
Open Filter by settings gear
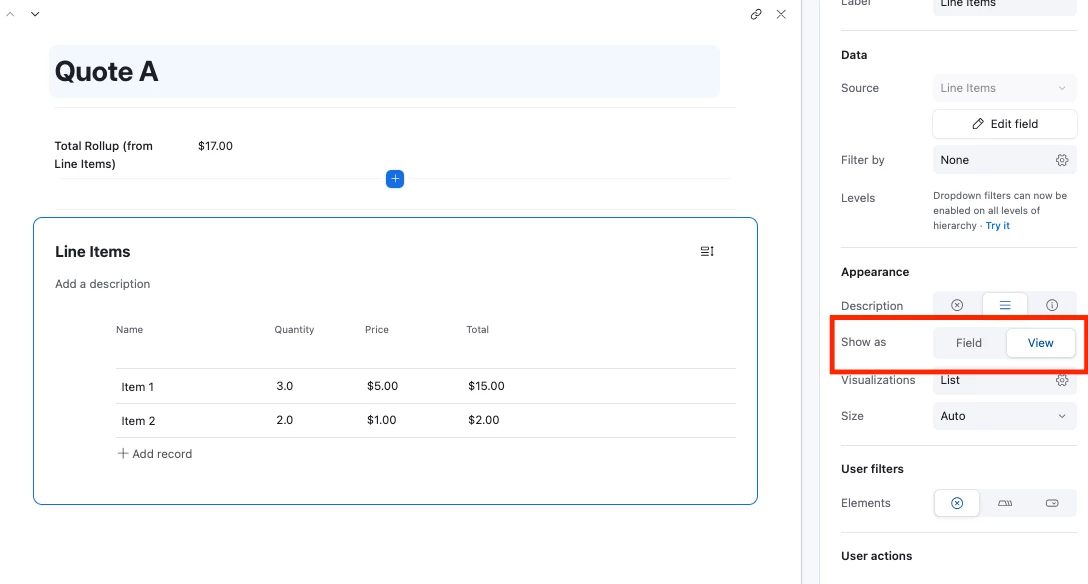click(x=1062, y=160)
